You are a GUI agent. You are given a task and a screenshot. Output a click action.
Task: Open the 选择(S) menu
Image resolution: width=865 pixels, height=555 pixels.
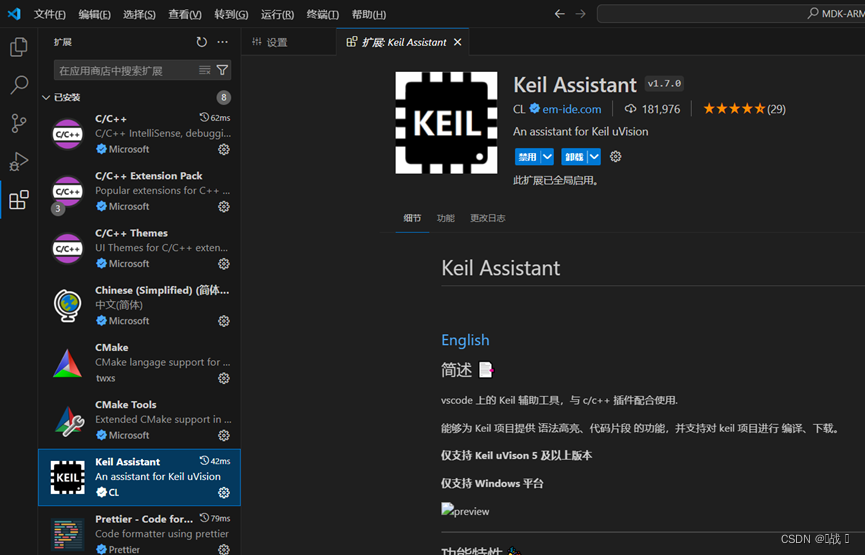tap(139, 14)
